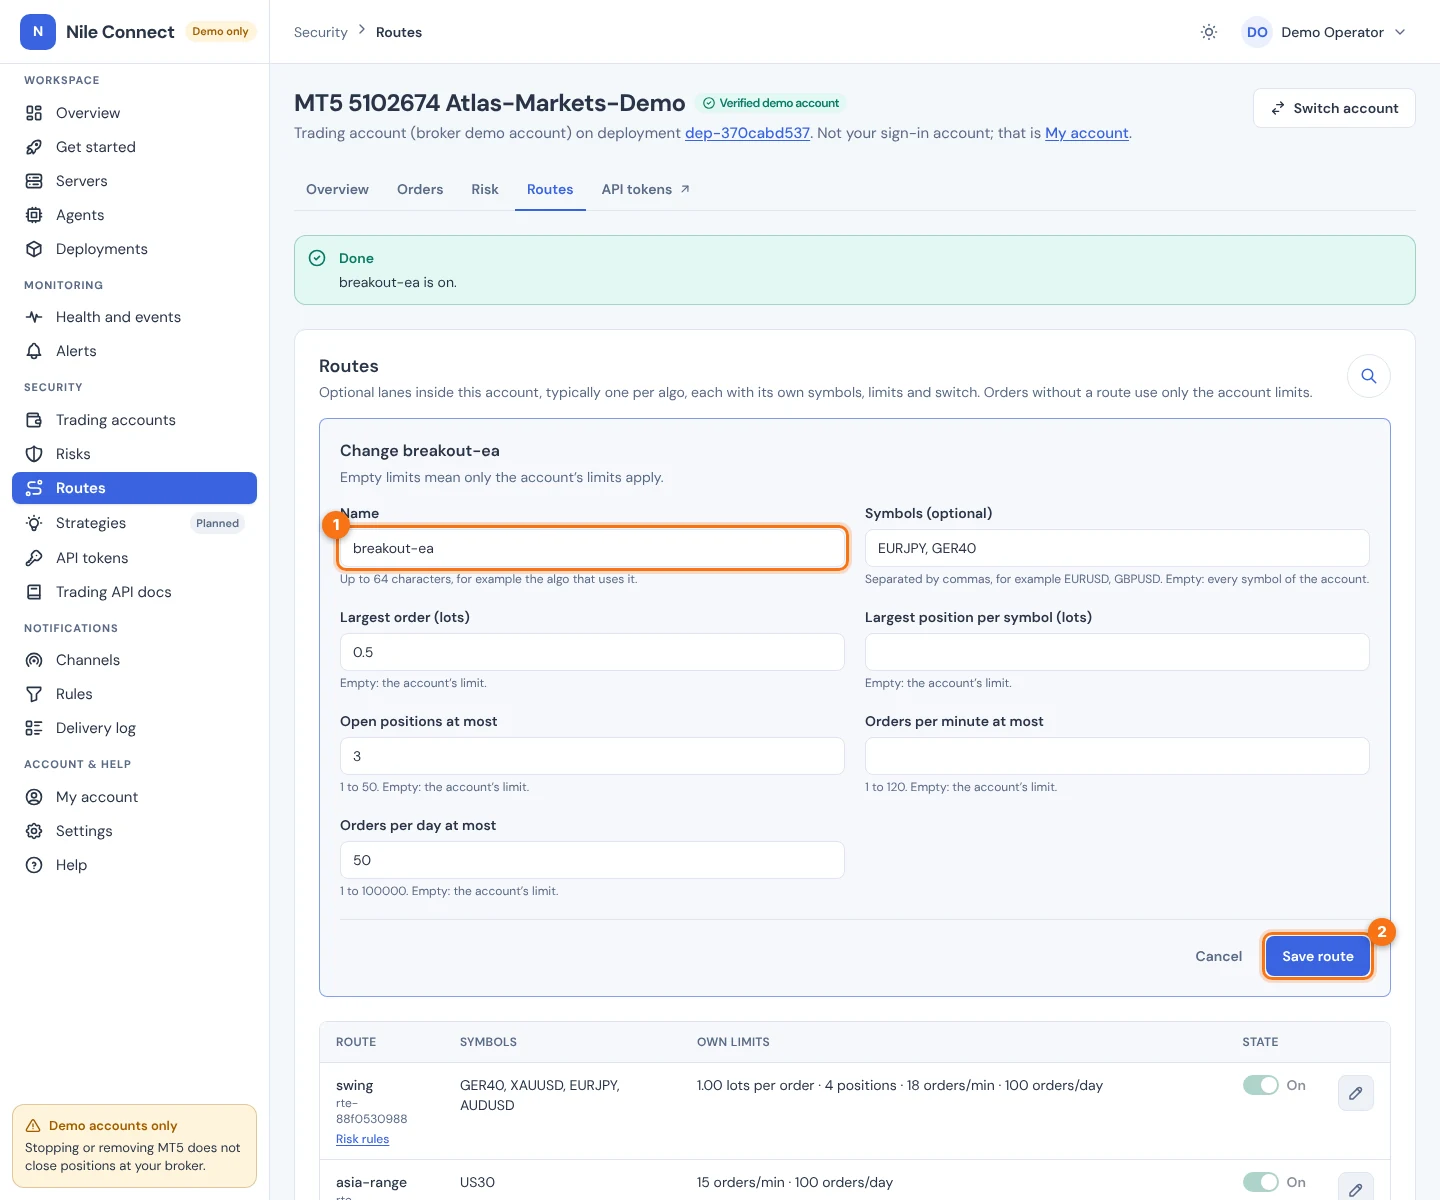Open the API tokens external tab
Image resolution: width=1440 pixels, height=1200 pixels.
[646, 189]
